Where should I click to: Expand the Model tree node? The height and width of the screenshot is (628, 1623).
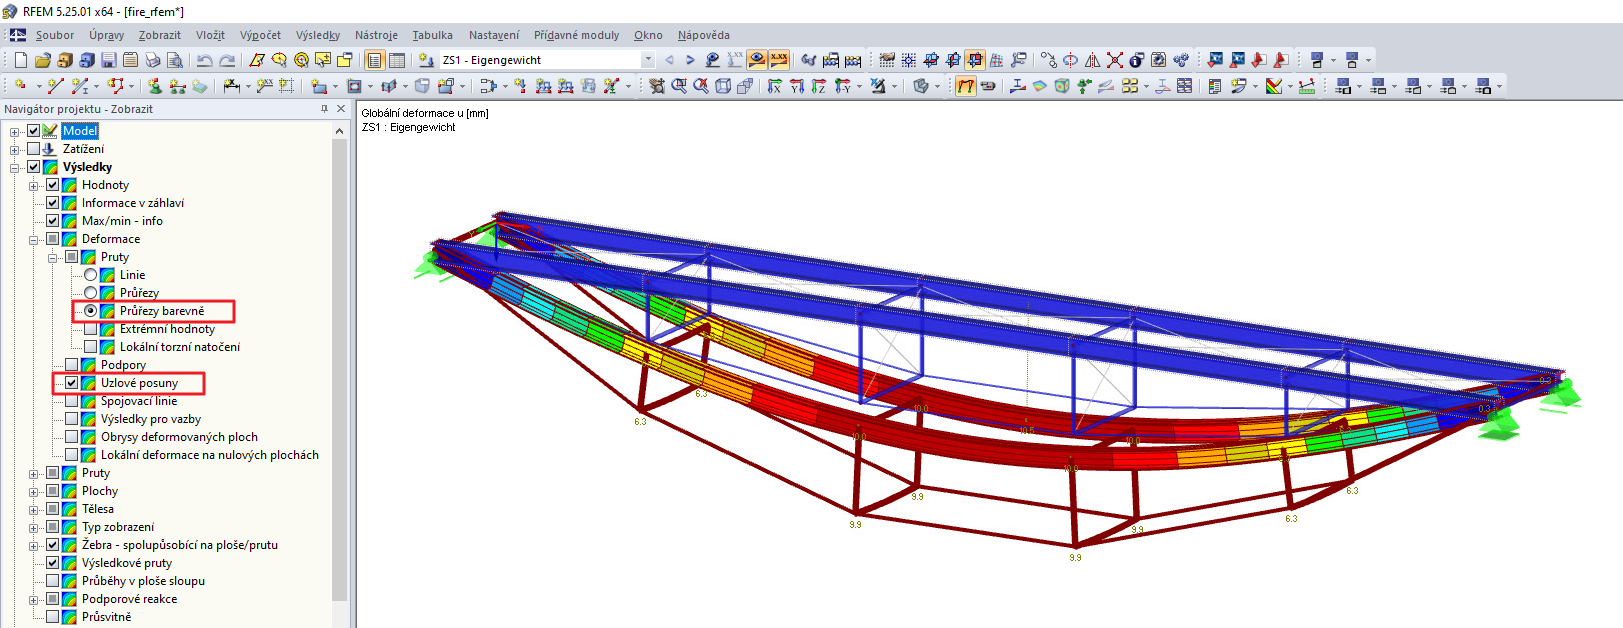[x=15, y=131]
